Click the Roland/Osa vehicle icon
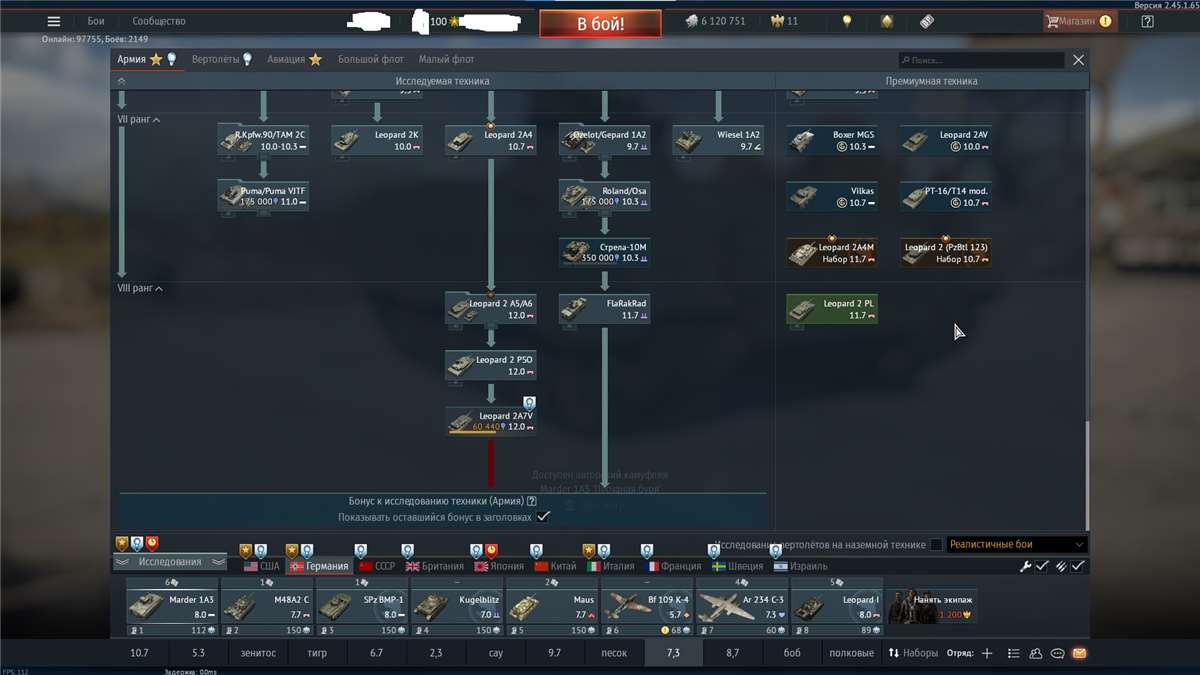Screen dimensions: 1200x675 [575, 197]
